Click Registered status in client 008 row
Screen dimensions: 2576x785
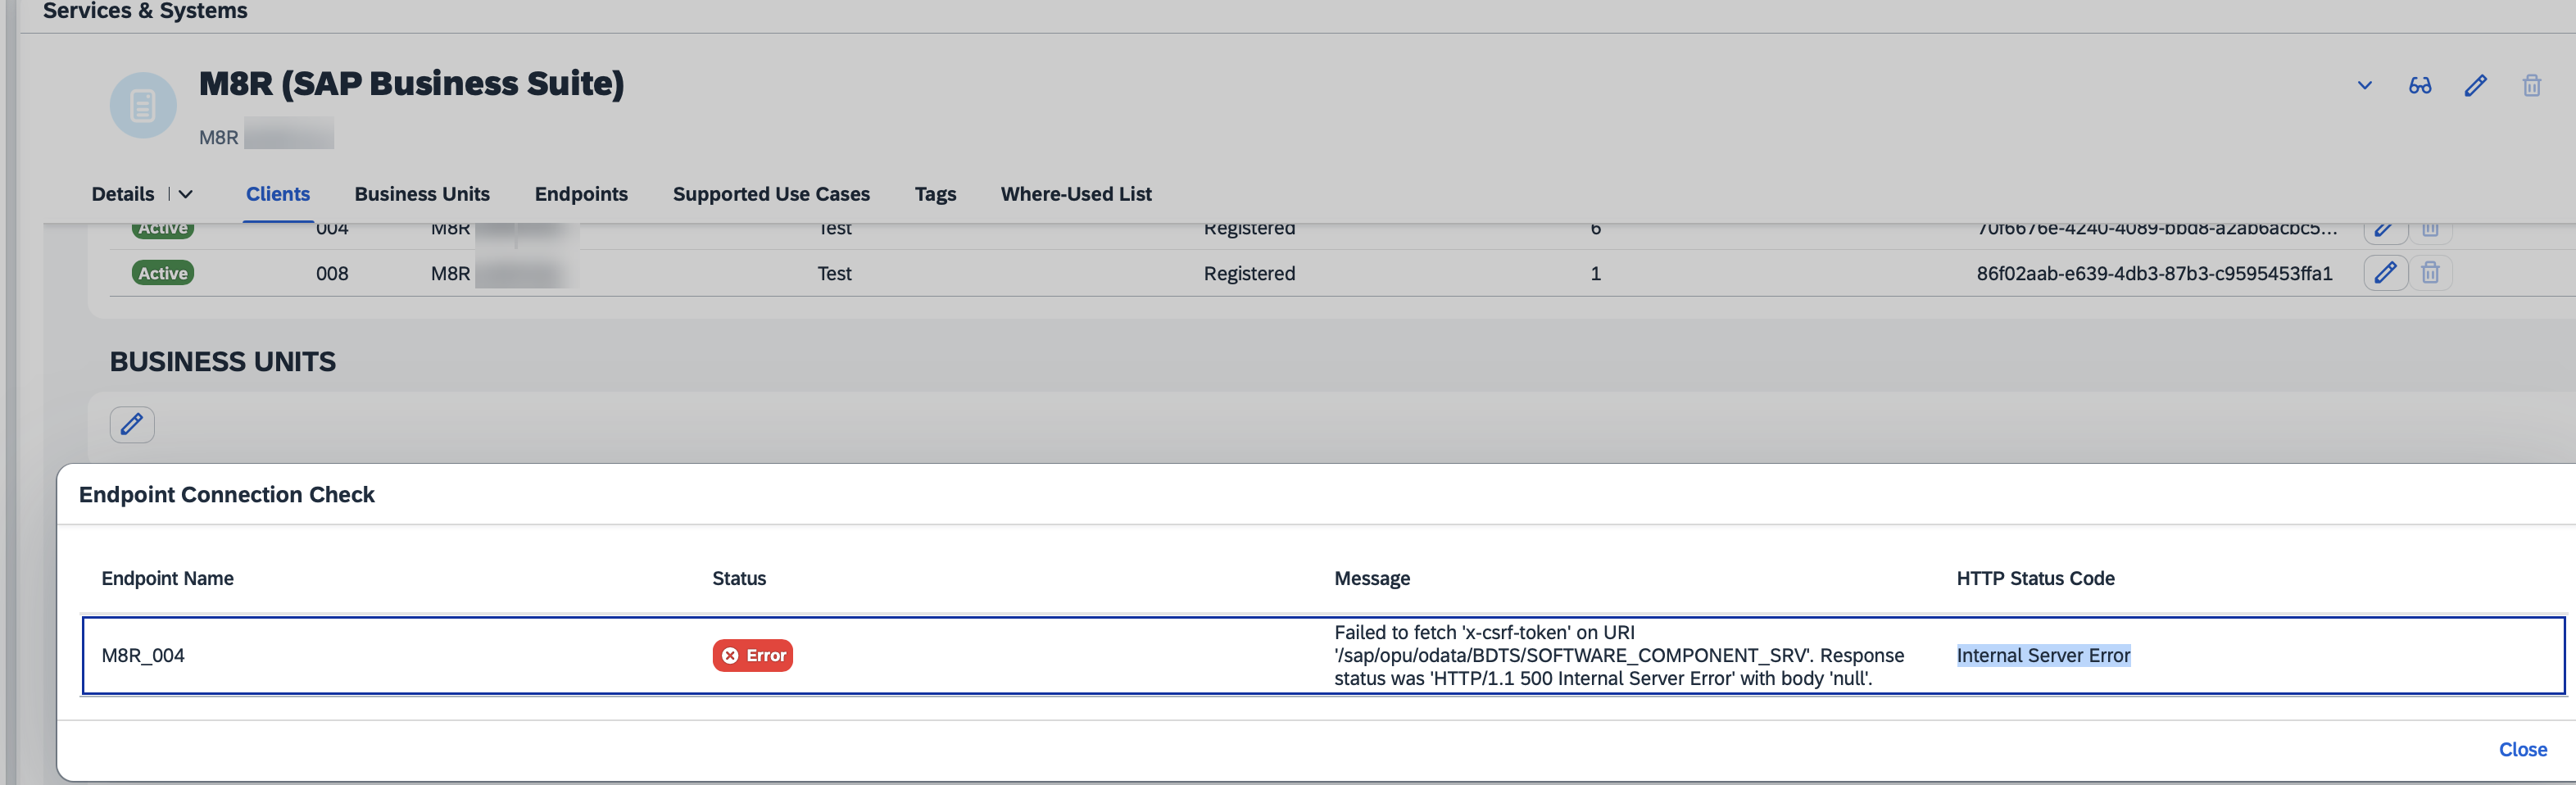click(x=1249, y=273)
